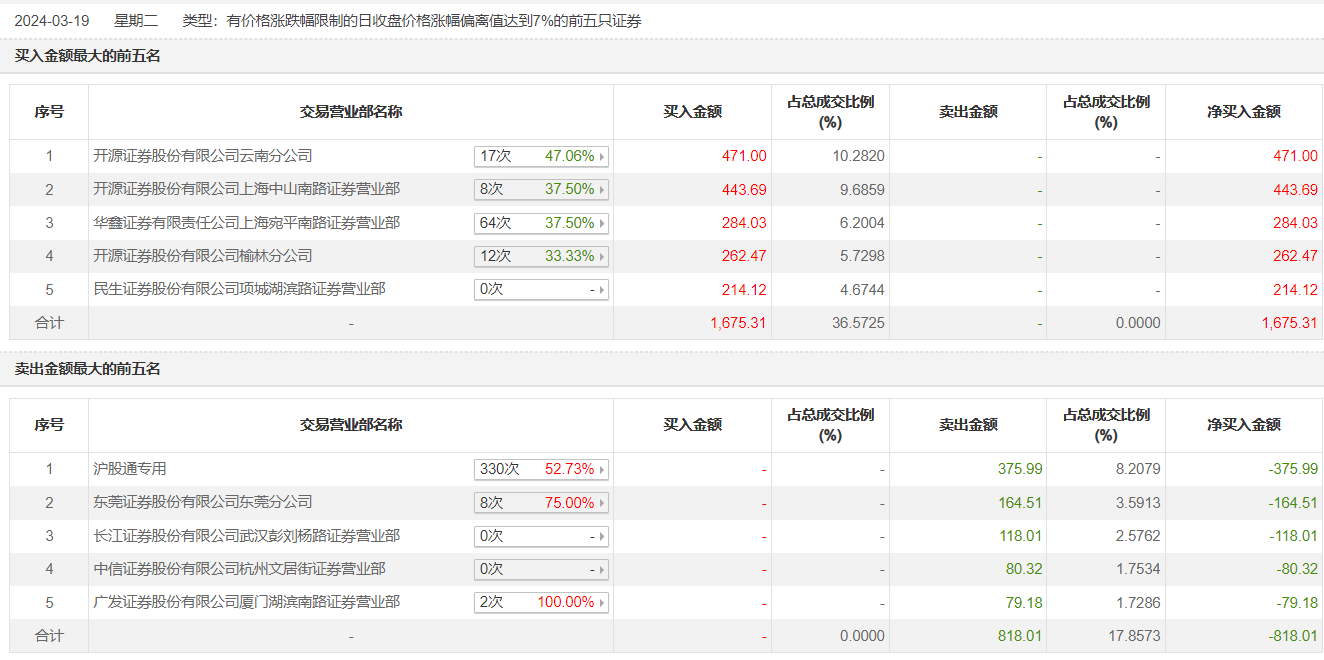Open 中信证券股份有限公司杭州文居街证券营业部 link
This screenshot has height=660, width=1324.
coord(239,569)
